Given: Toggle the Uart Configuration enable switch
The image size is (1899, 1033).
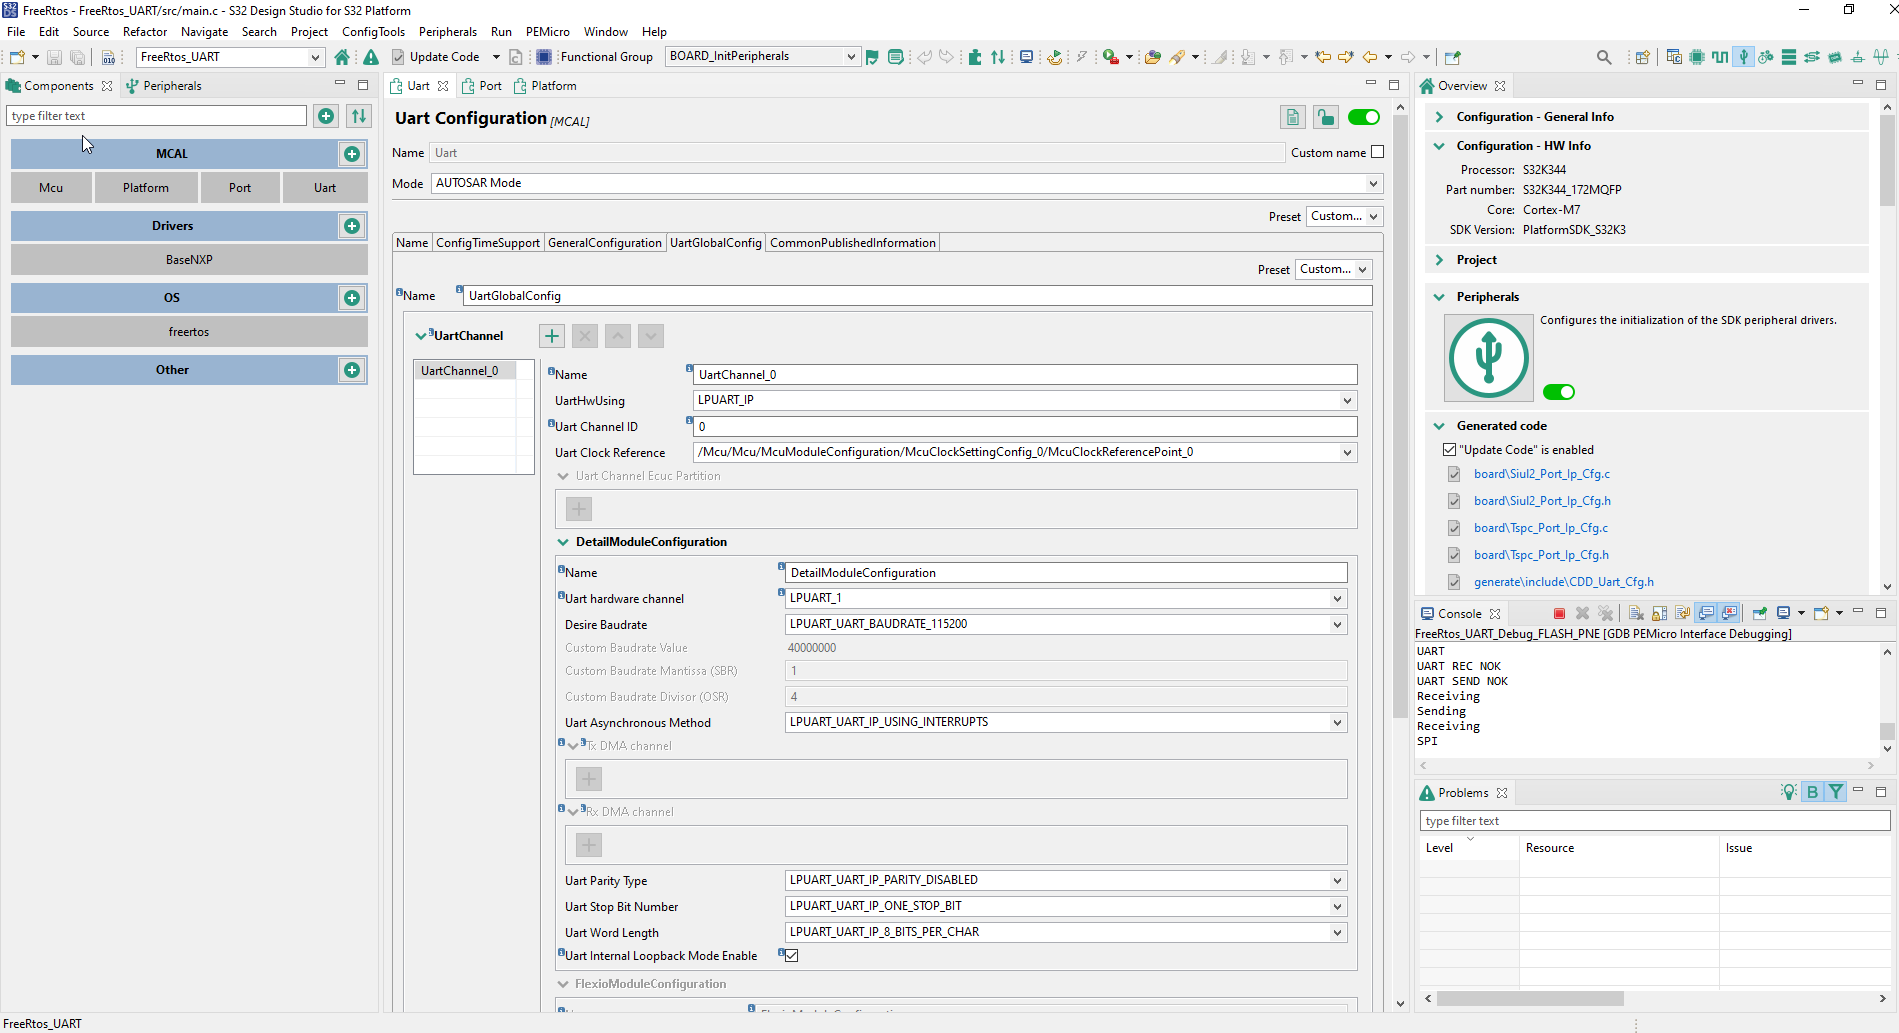Looking at the screenshot, I should (1364, 118).
